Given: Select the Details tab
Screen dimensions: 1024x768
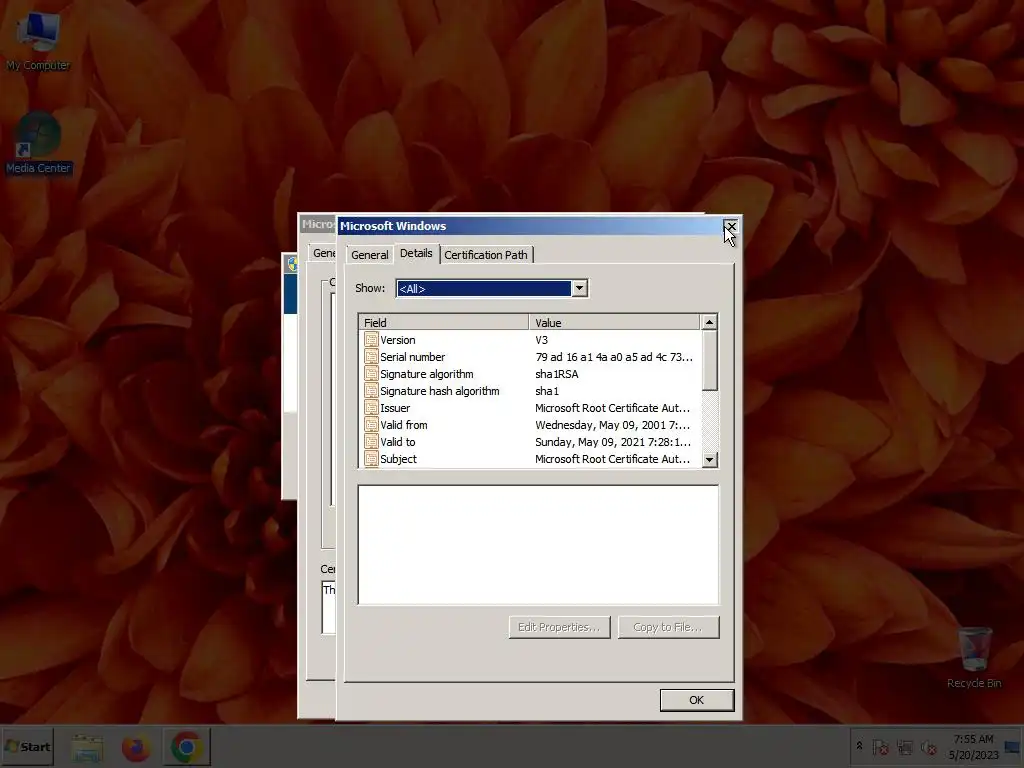Looking at the screenshot, I should point(416,253).
